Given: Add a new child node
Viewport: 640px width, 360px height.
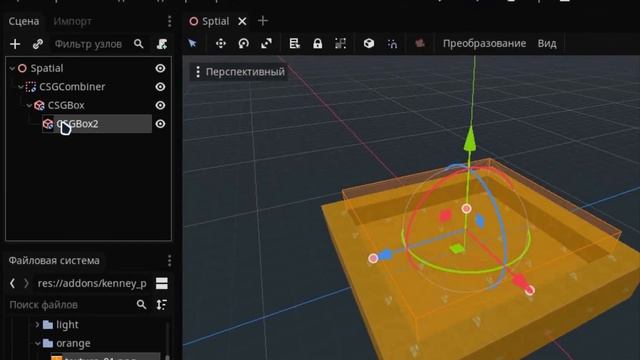Looking at the screenshot, I should [x=15, y=44].
